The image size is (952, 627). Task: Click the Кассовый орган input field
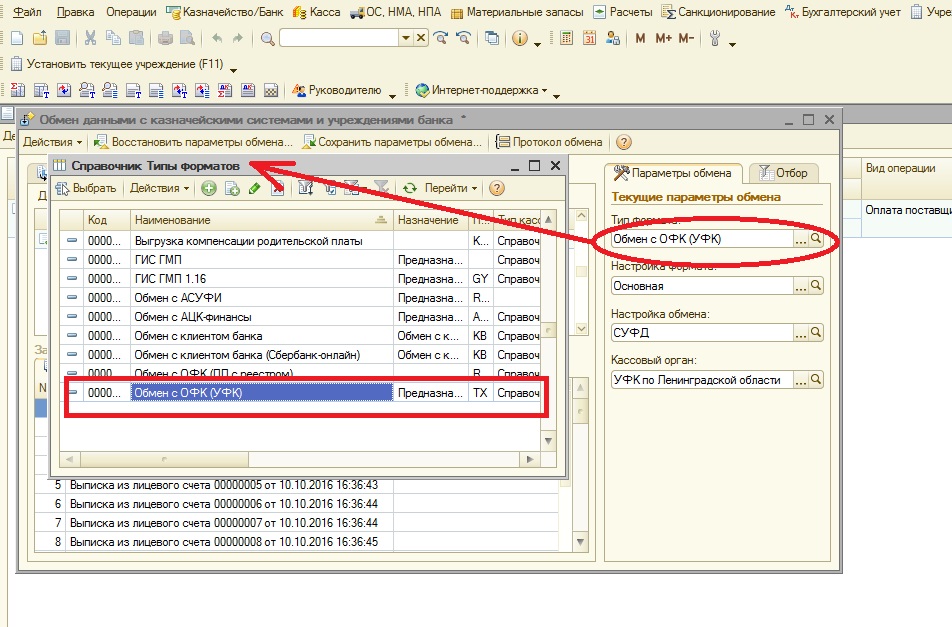click(702, 380)
